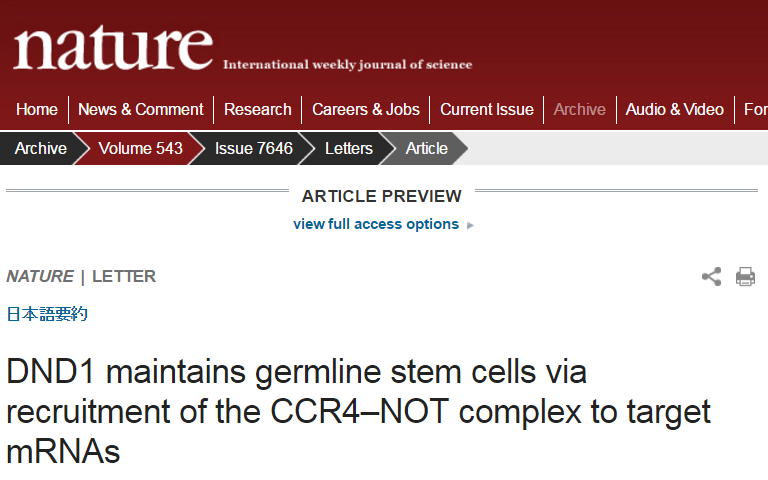Open Careers & Jobs menu

click(366, 109)
